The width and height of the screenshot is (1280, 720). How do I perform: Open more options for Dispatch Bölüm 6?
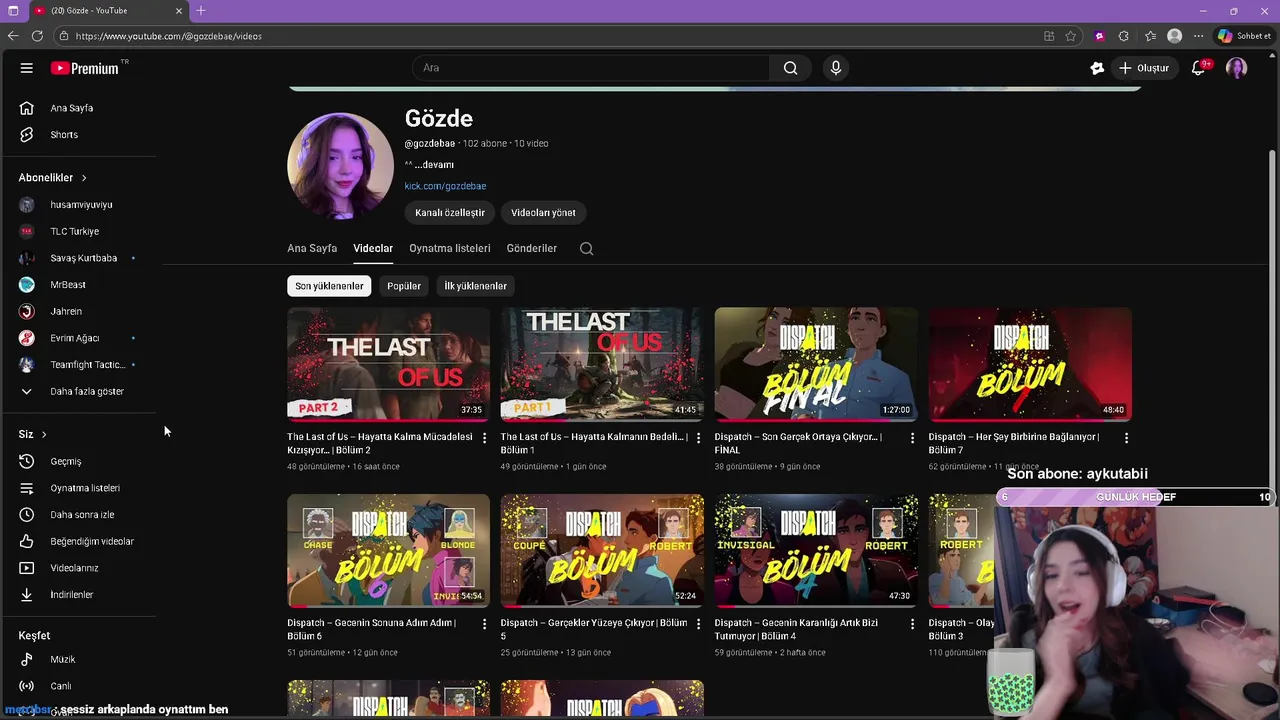coord(484,624)
